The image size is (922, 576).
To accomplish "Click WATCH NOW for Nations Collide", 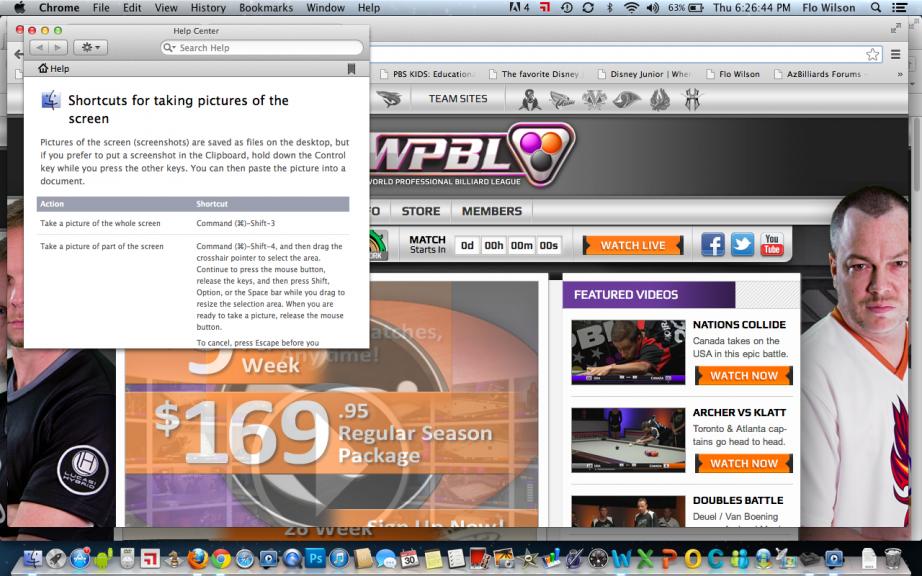I will [744, 376].
